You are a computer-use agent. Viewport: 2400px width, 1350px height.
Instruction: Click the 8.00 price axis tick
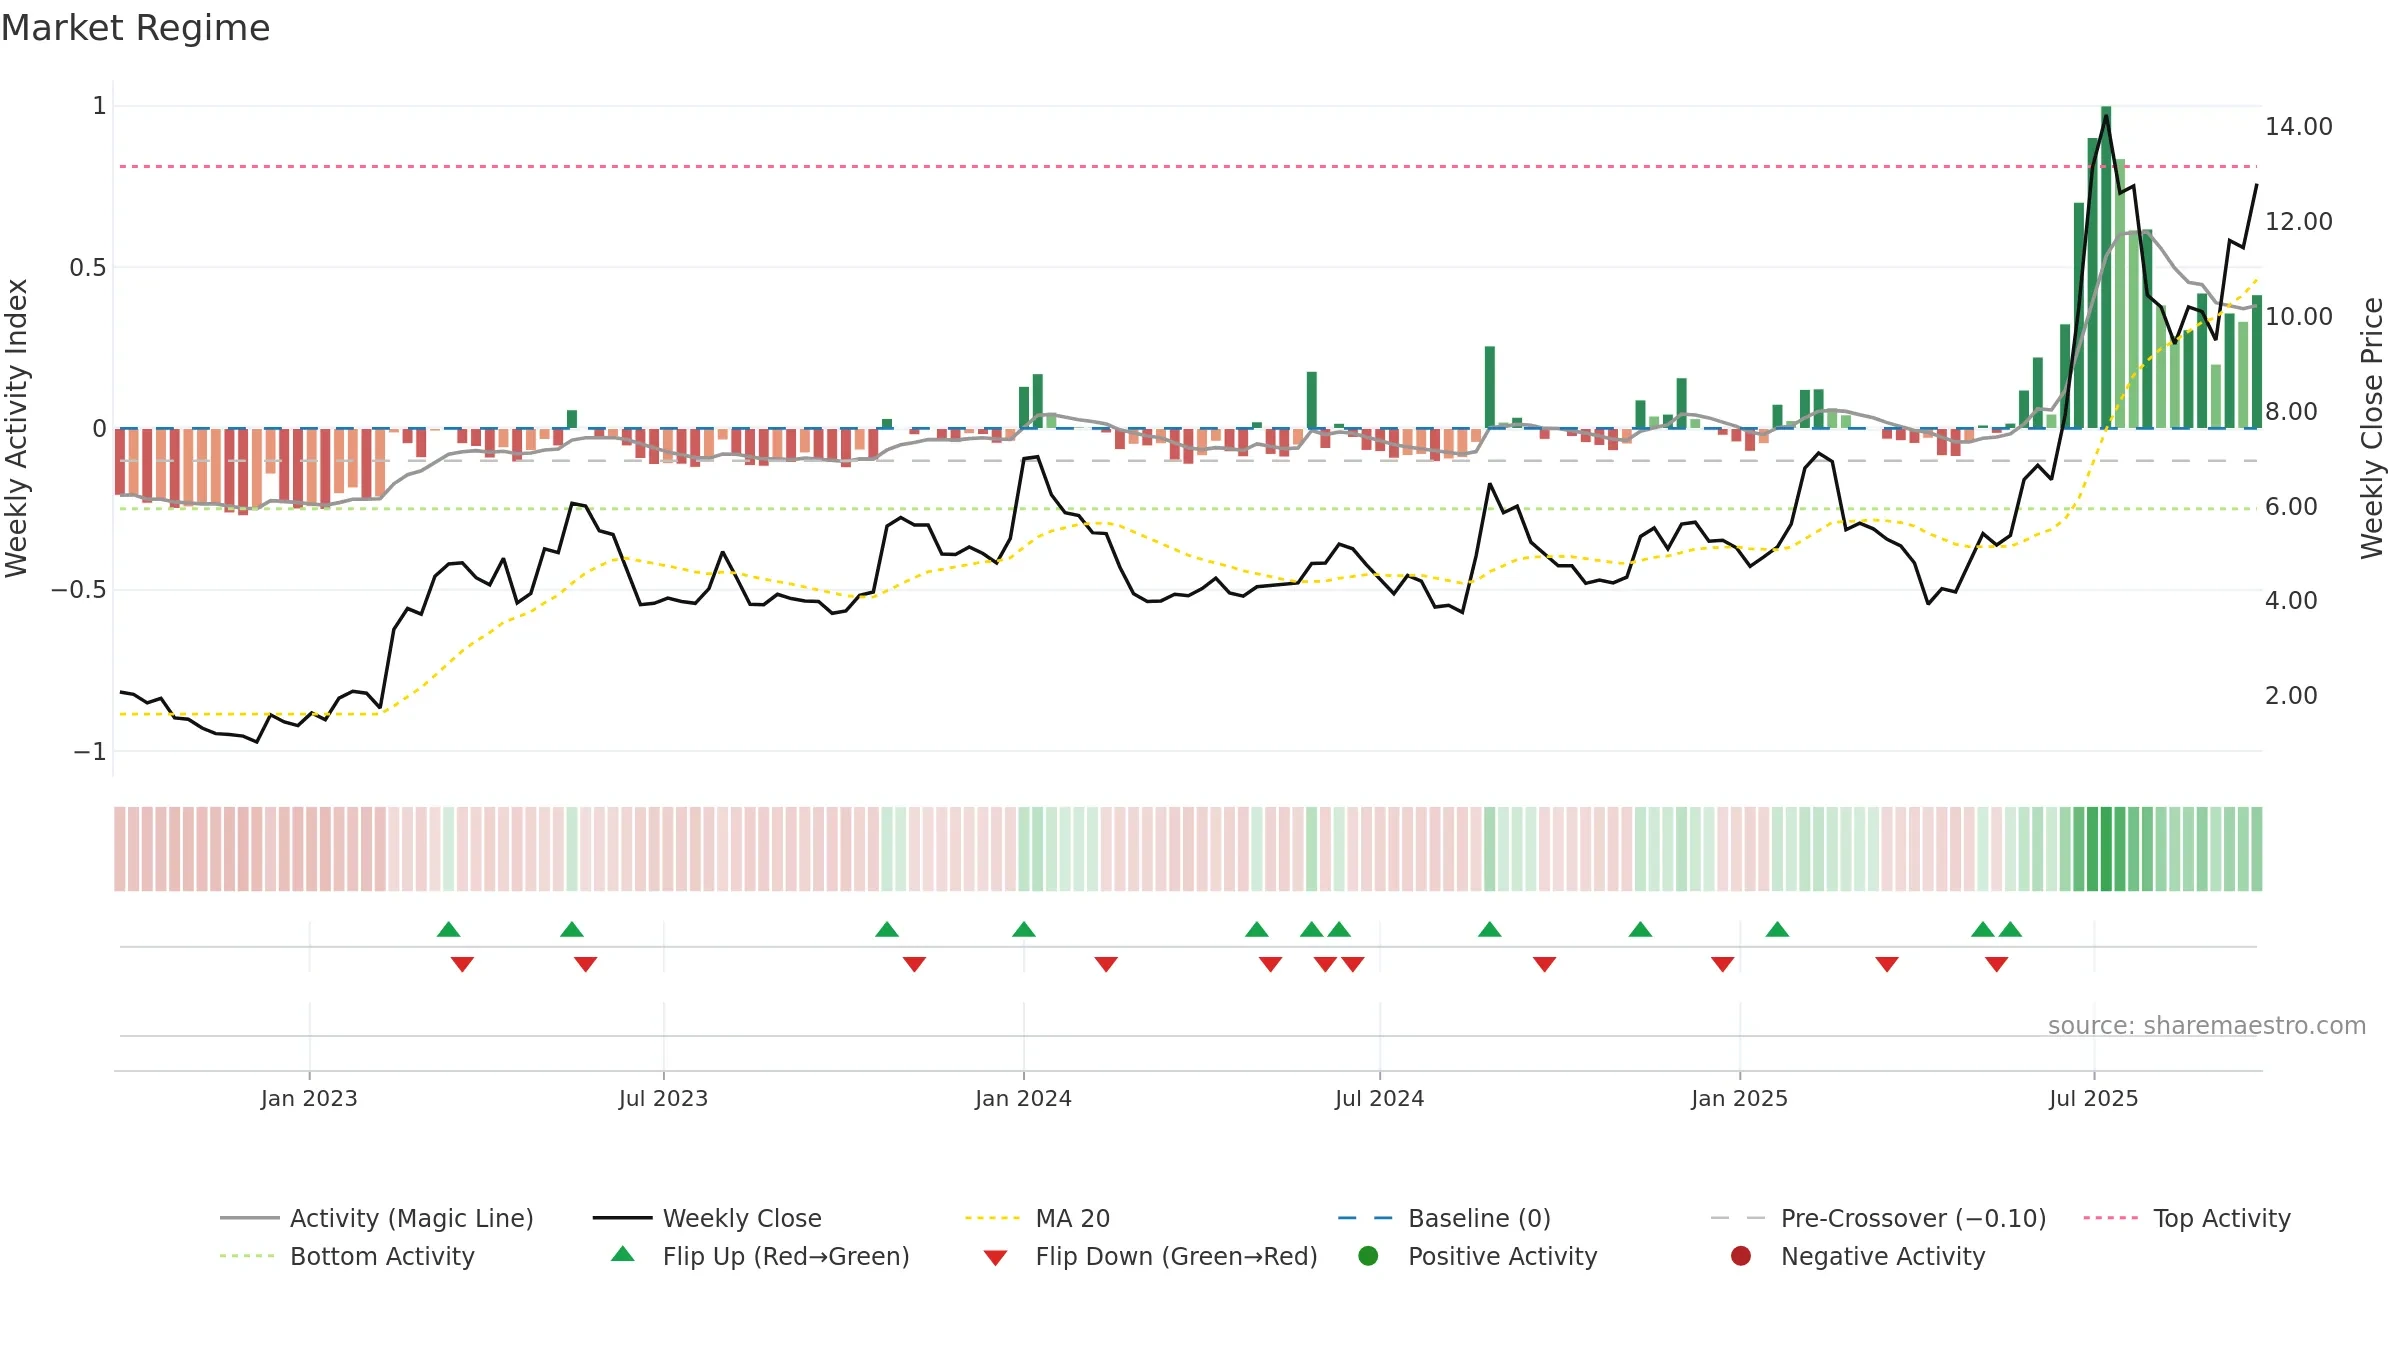[2290, 412]
